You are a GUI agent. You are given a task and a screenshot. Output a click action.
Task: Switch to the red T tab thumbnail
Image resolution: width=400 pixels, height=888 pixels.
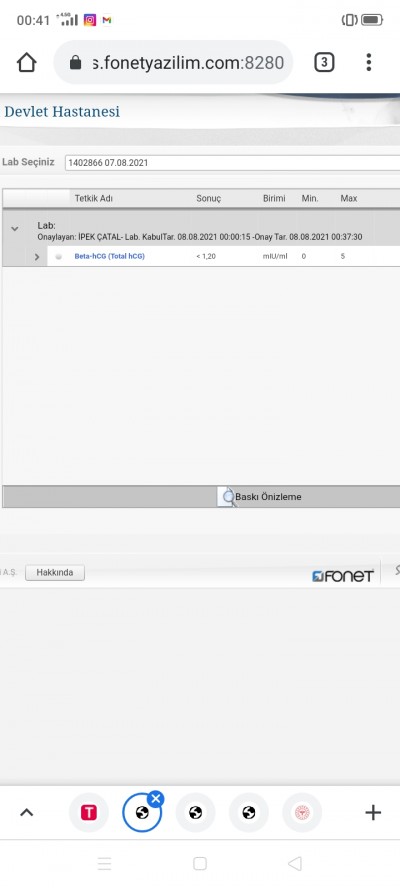click(88, 813)
